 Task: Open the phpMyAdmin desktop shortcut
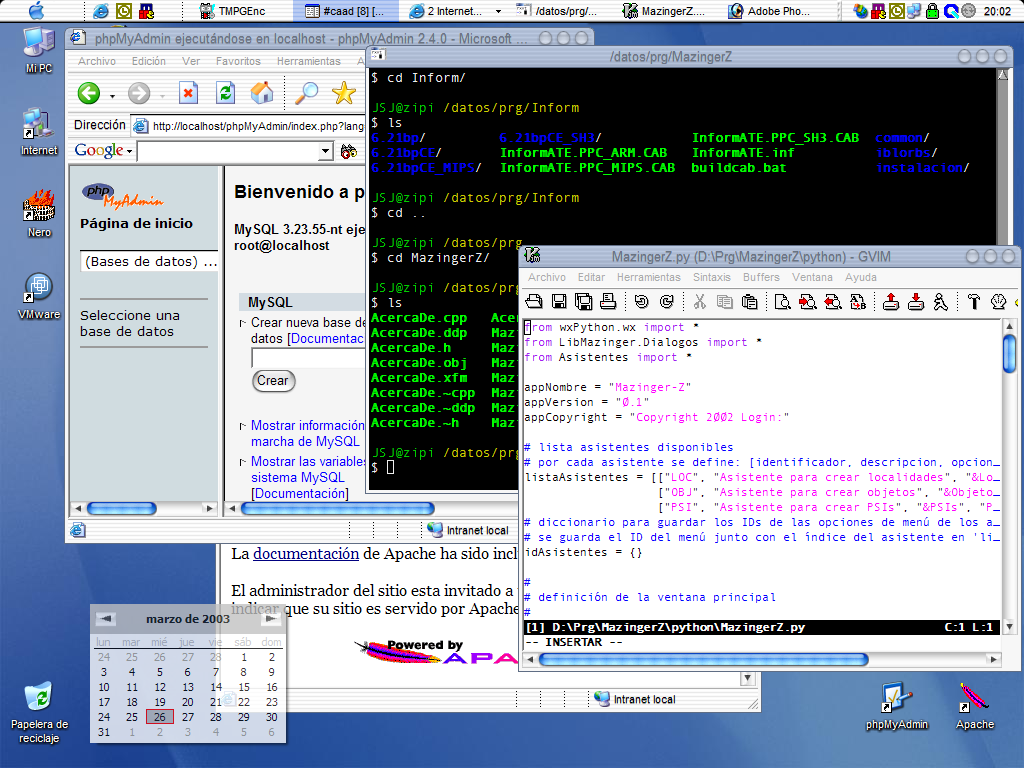pos(897,707)
